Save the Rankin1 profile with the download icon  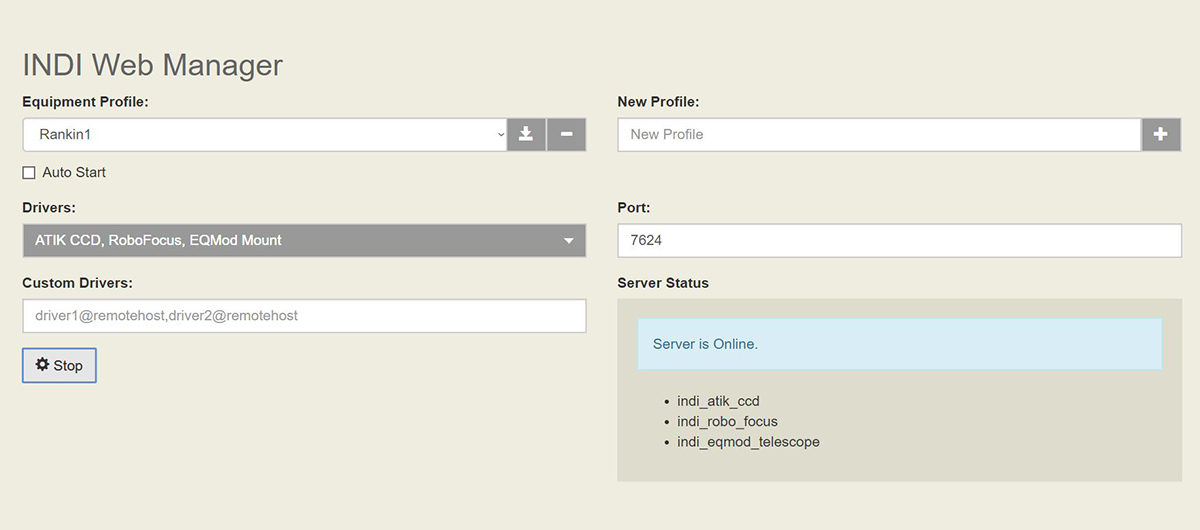pos(526,134)
